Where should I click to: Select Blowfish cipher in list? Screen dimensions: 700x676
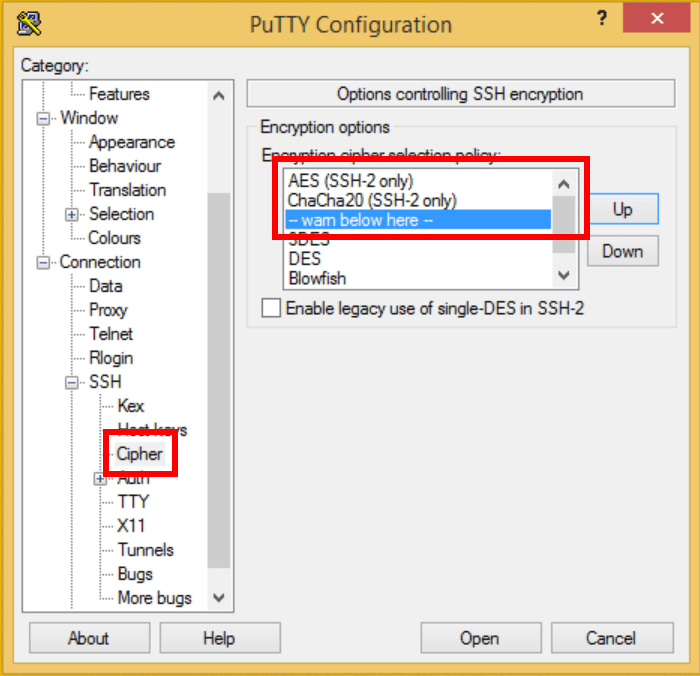[418, 278]
